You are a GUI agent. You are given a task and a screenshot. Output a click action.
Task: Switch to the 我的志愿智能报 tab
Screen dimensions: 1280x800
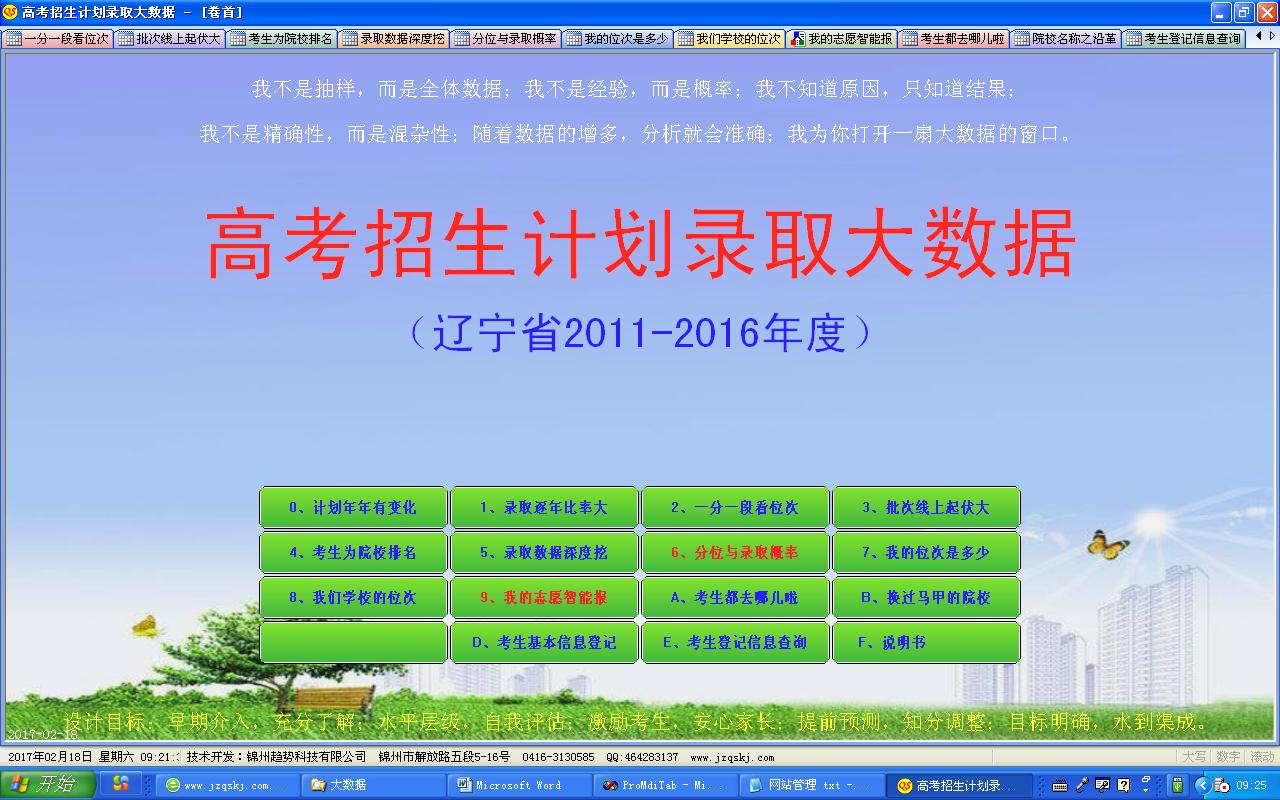[x=841, y=39]
